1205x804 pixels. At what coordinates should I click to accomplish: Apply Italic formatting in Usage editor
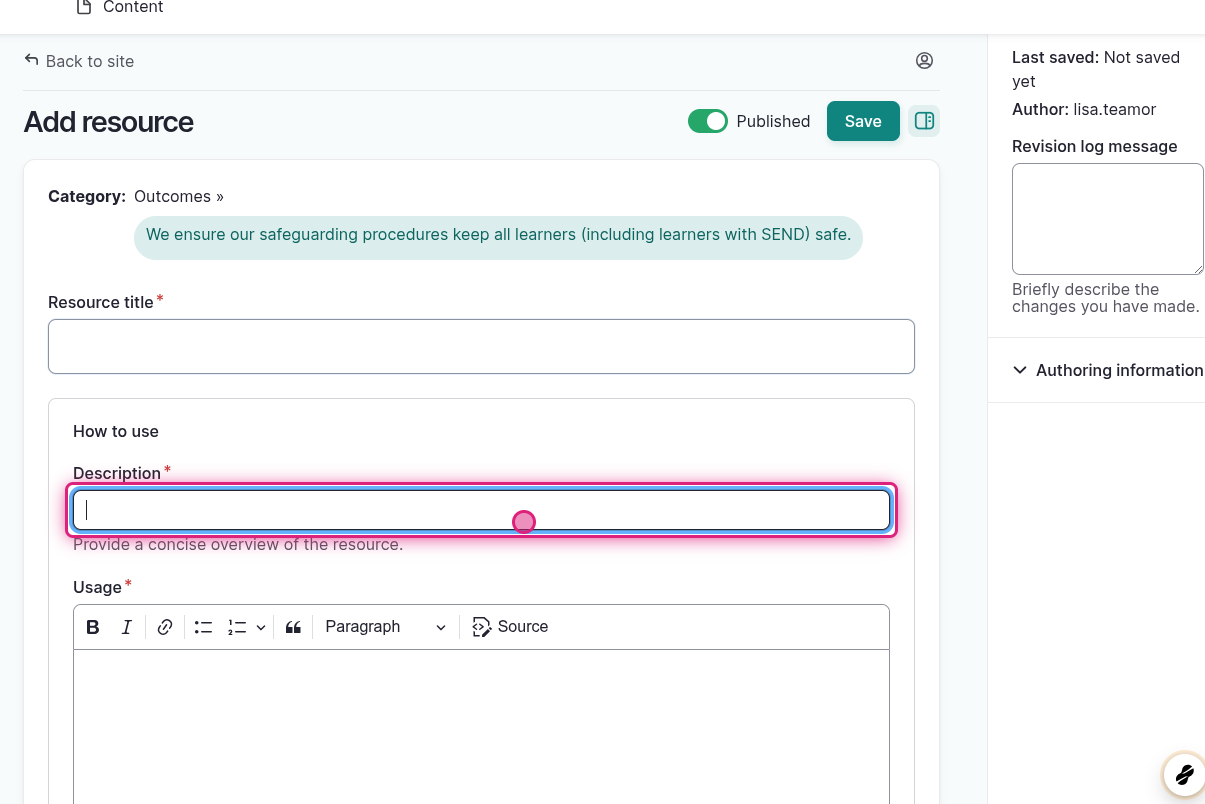click(127, 627)
